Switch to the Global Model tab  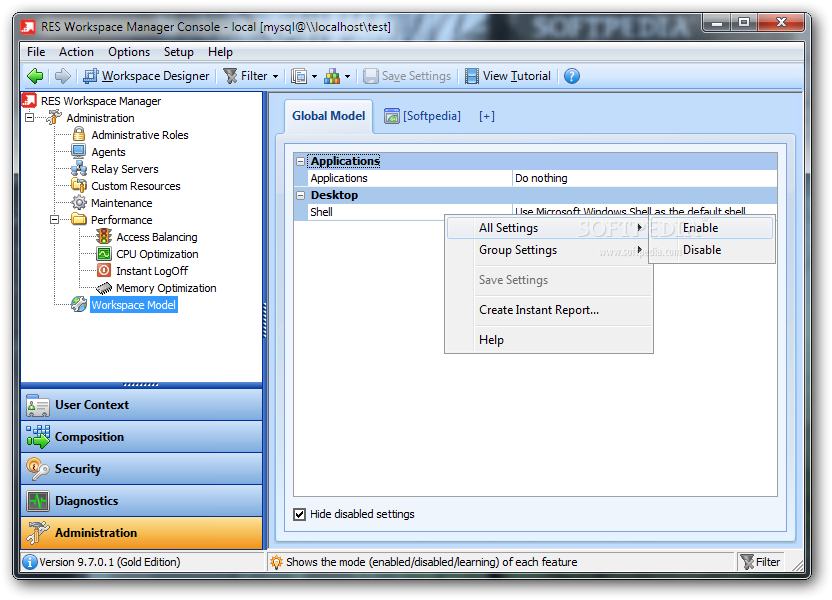click(x=328, y=116)
